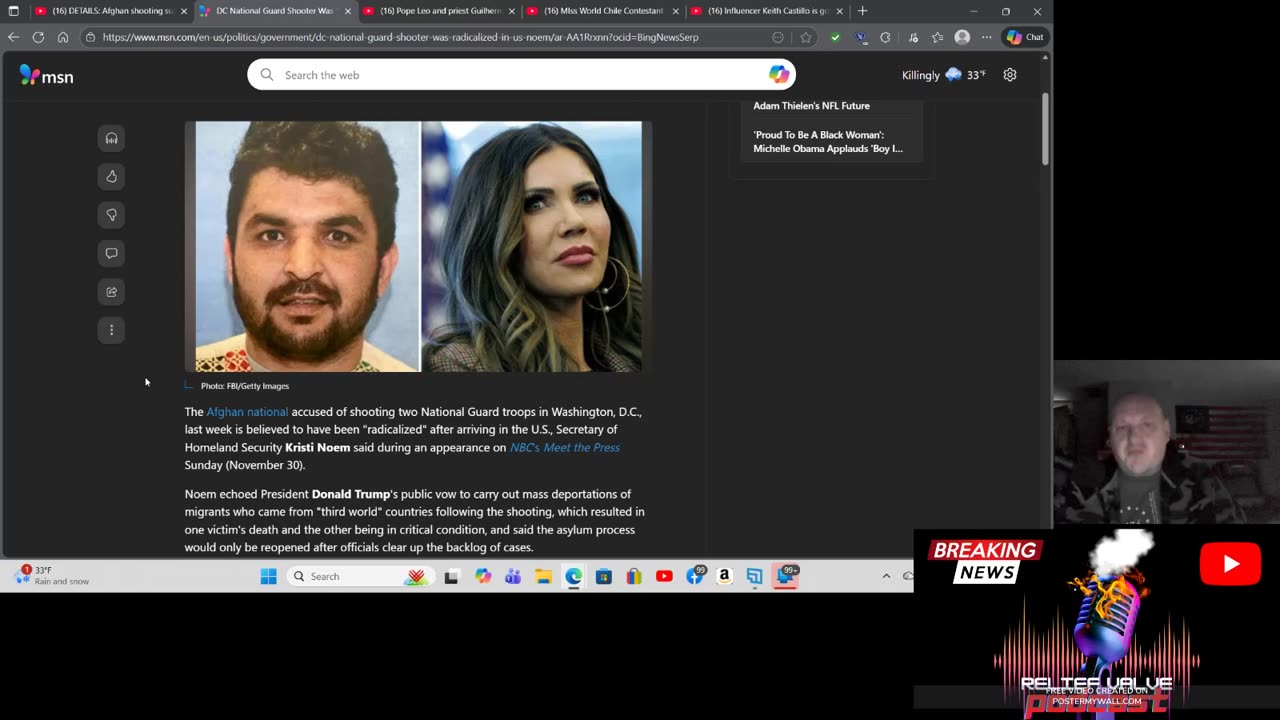Open YouTube from the taskbar
The image size is (1280, 720).
point(664,576)
